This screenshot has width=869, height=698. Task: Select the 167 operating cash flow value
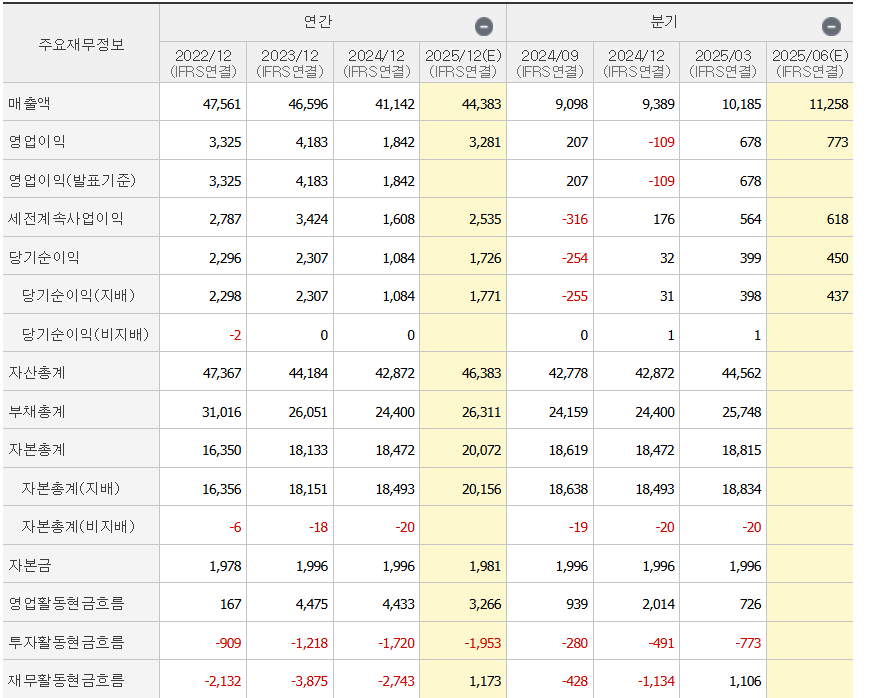[x=231, y=604]
